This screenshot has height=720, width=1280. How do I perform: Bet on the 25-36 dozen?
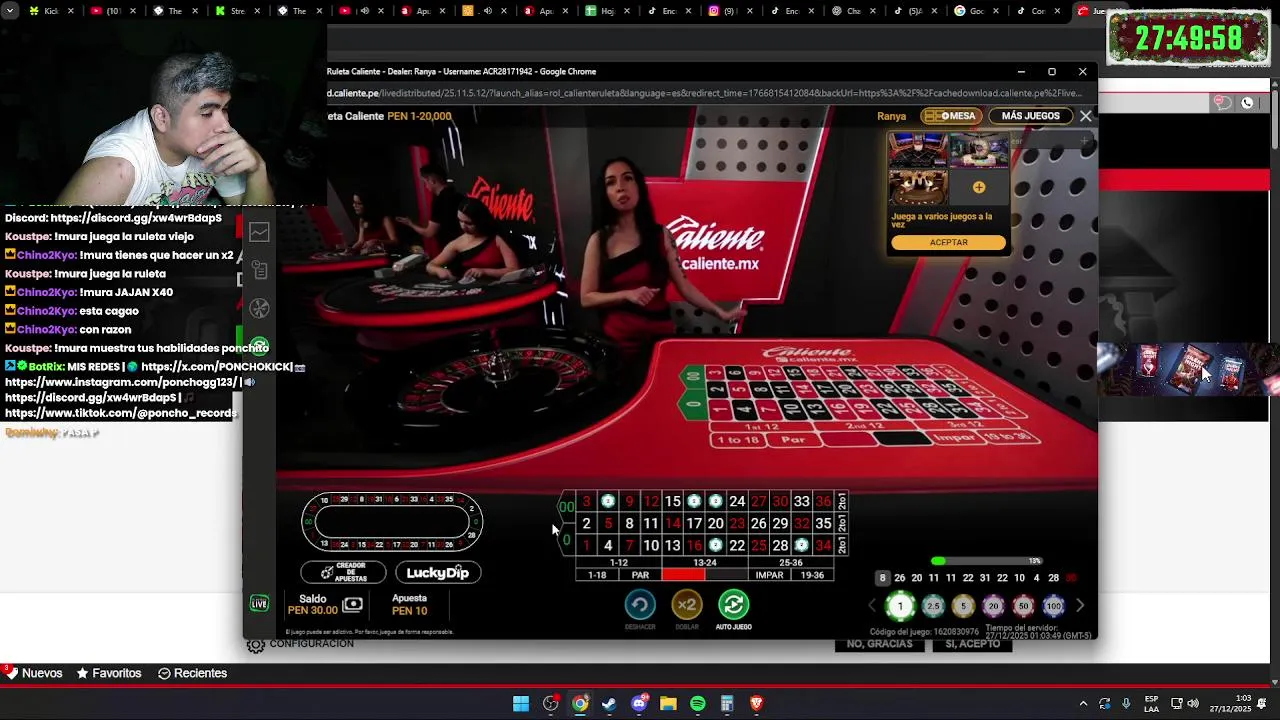pyautogui.click(x=790, y=563)
